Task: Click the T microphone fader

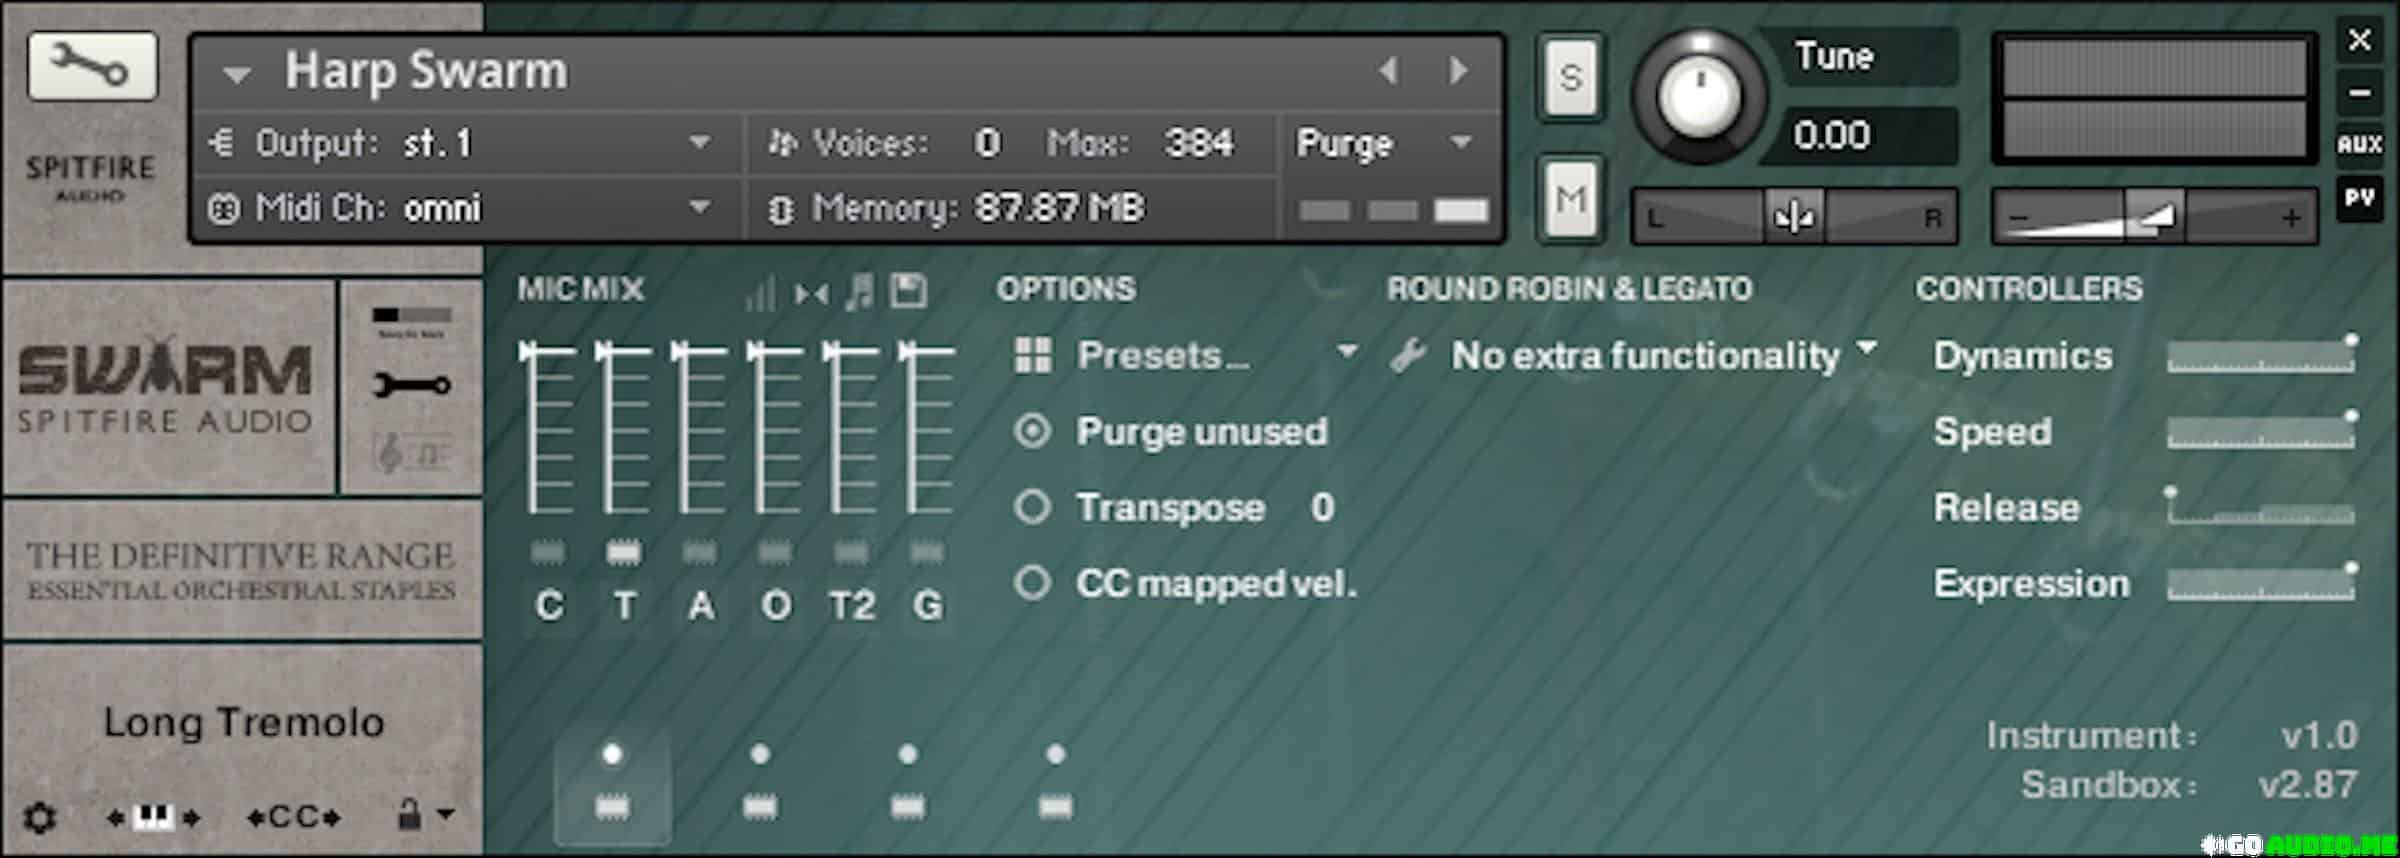Action: pyautogui.click(x=623, y=426)
